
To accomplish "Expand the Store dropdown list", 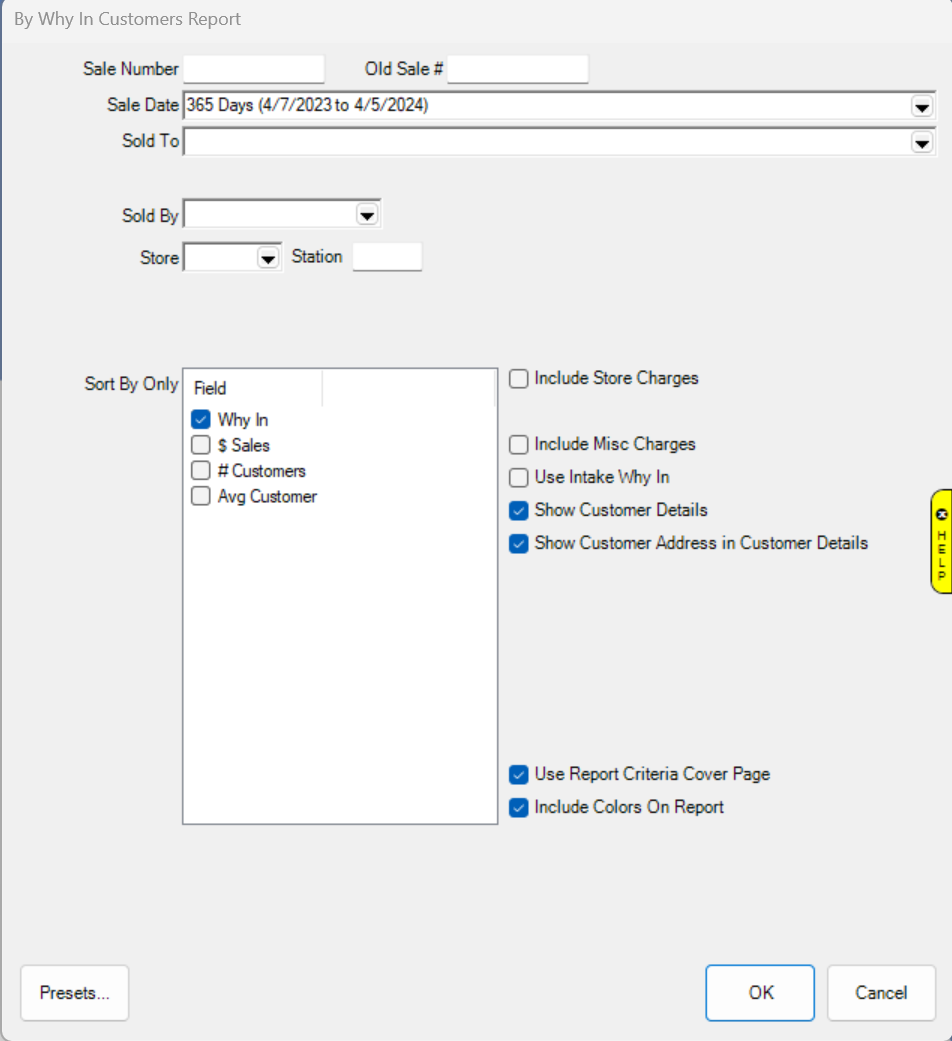I will [x=267, y=258].
